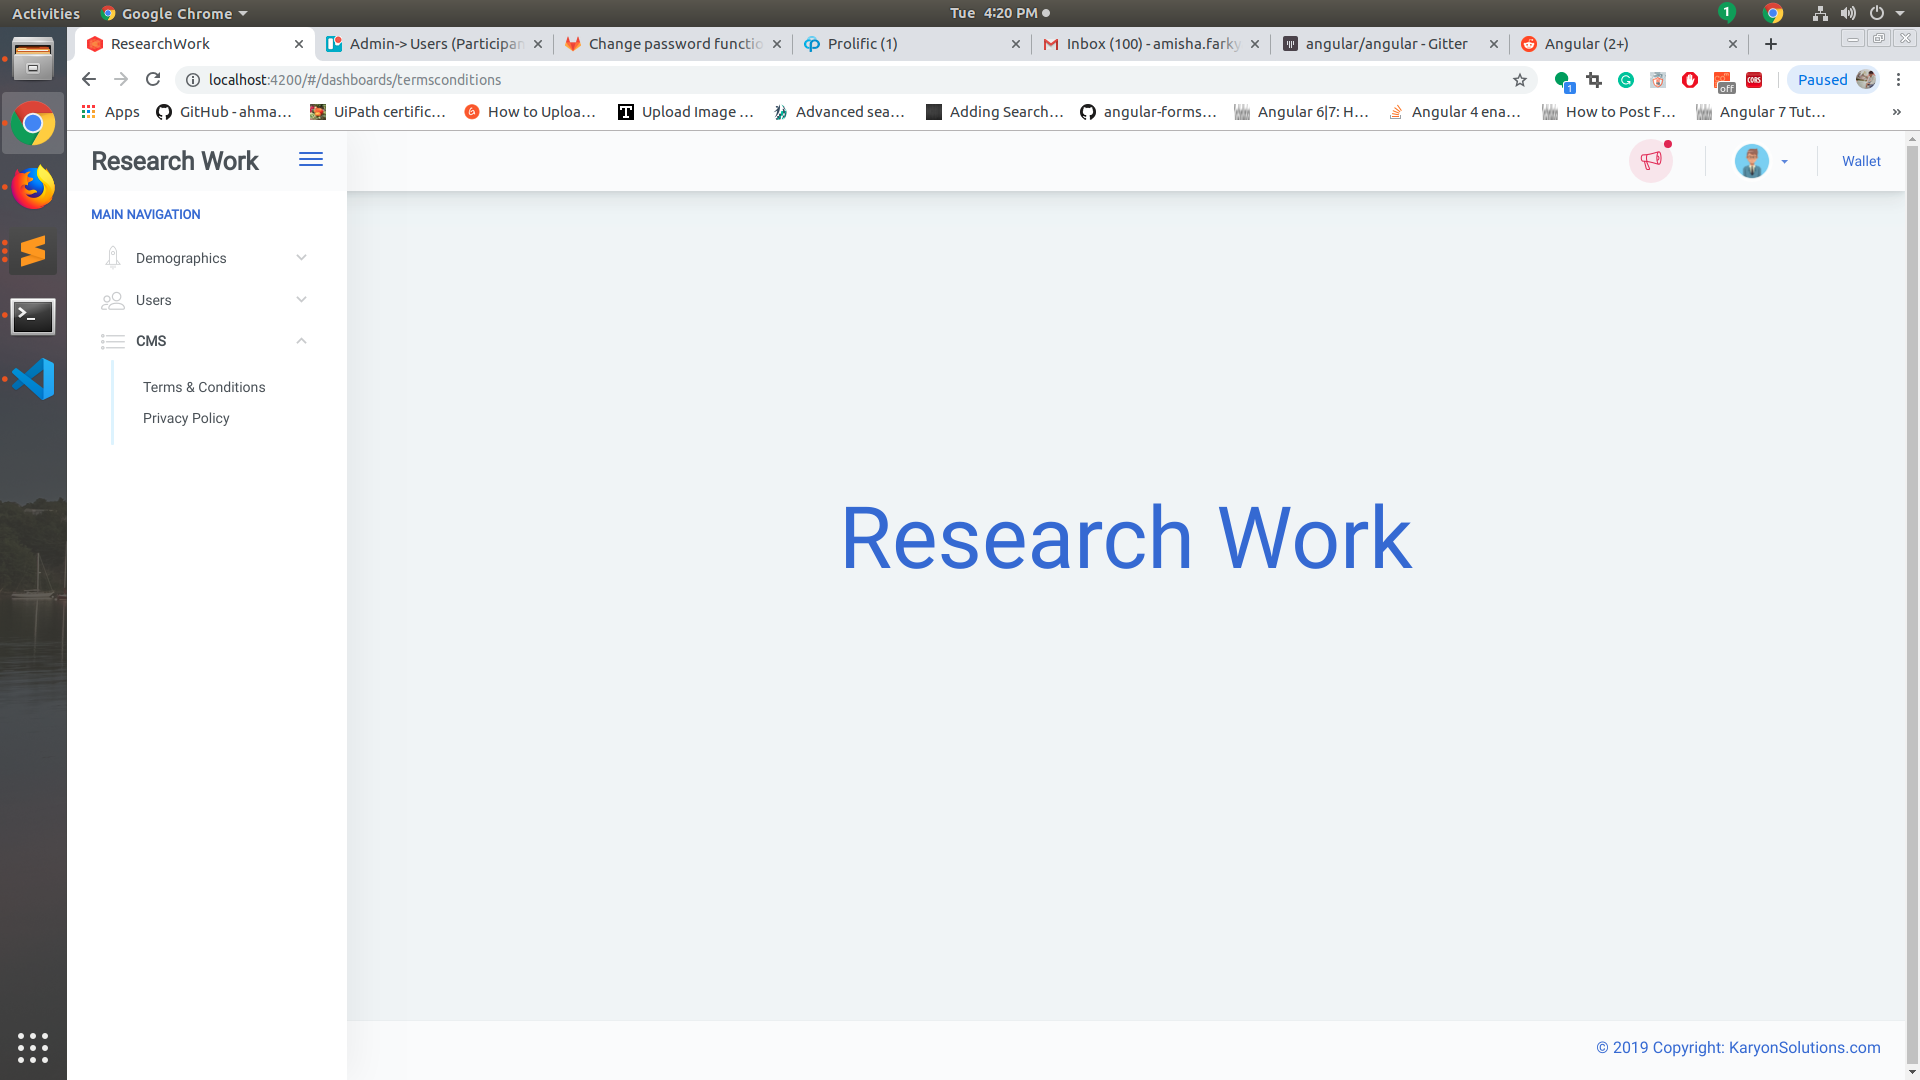Open Privacy Policy page
This screenshot has height=1080, width=1920.
click(186, 418)
